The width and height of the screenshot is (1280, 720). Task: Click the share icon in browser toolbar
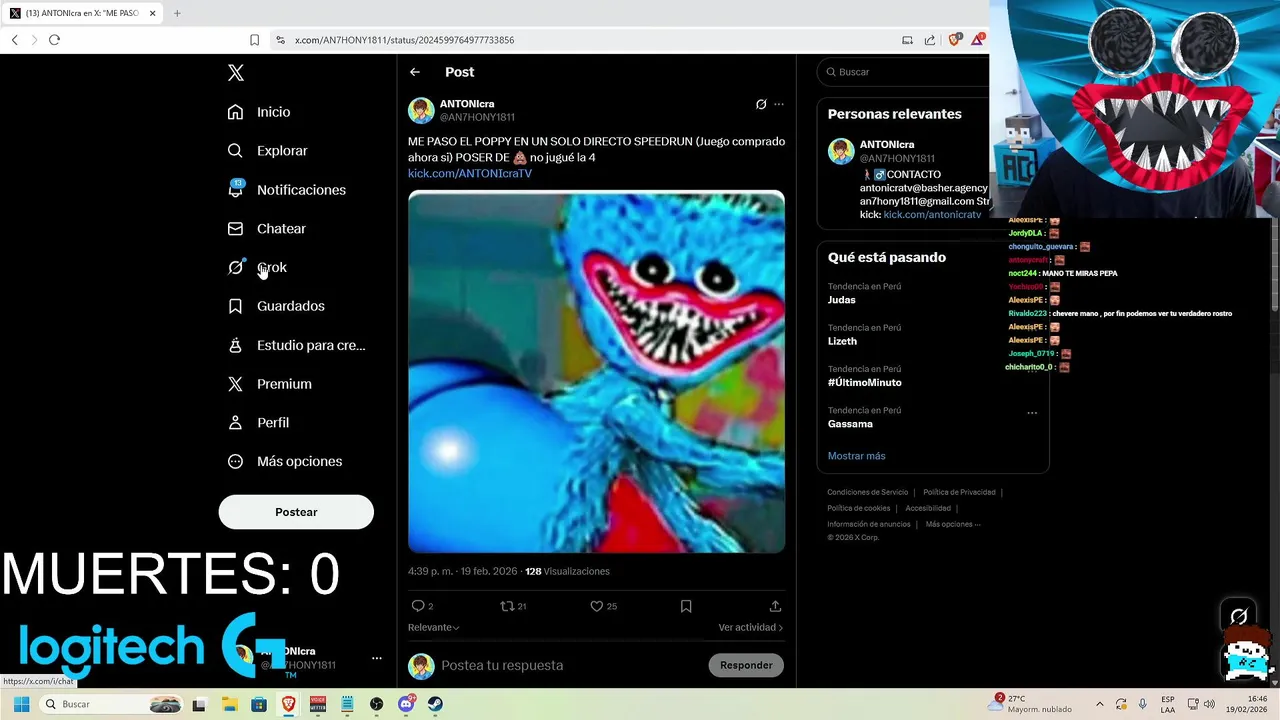click(929, 40)
